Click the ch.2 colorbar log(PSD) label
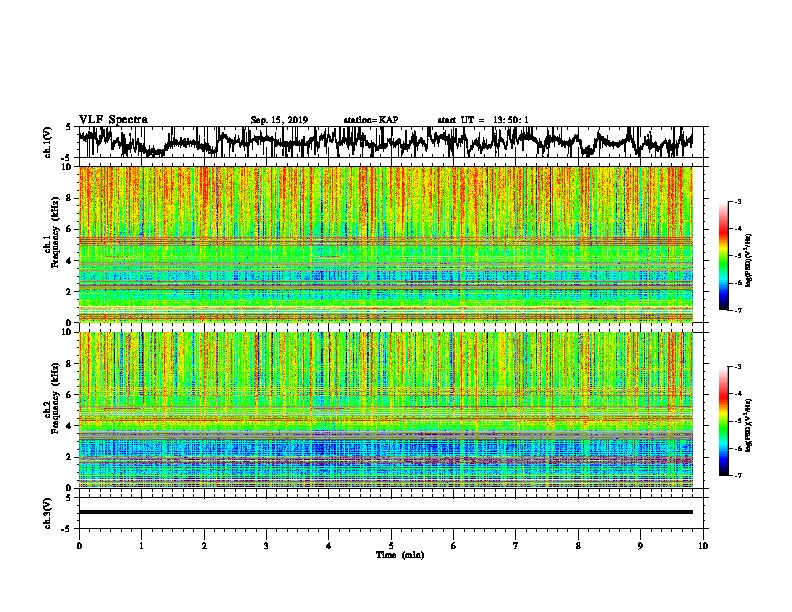The height and width of the screenshot is (612, 792). tap(748, 425)
